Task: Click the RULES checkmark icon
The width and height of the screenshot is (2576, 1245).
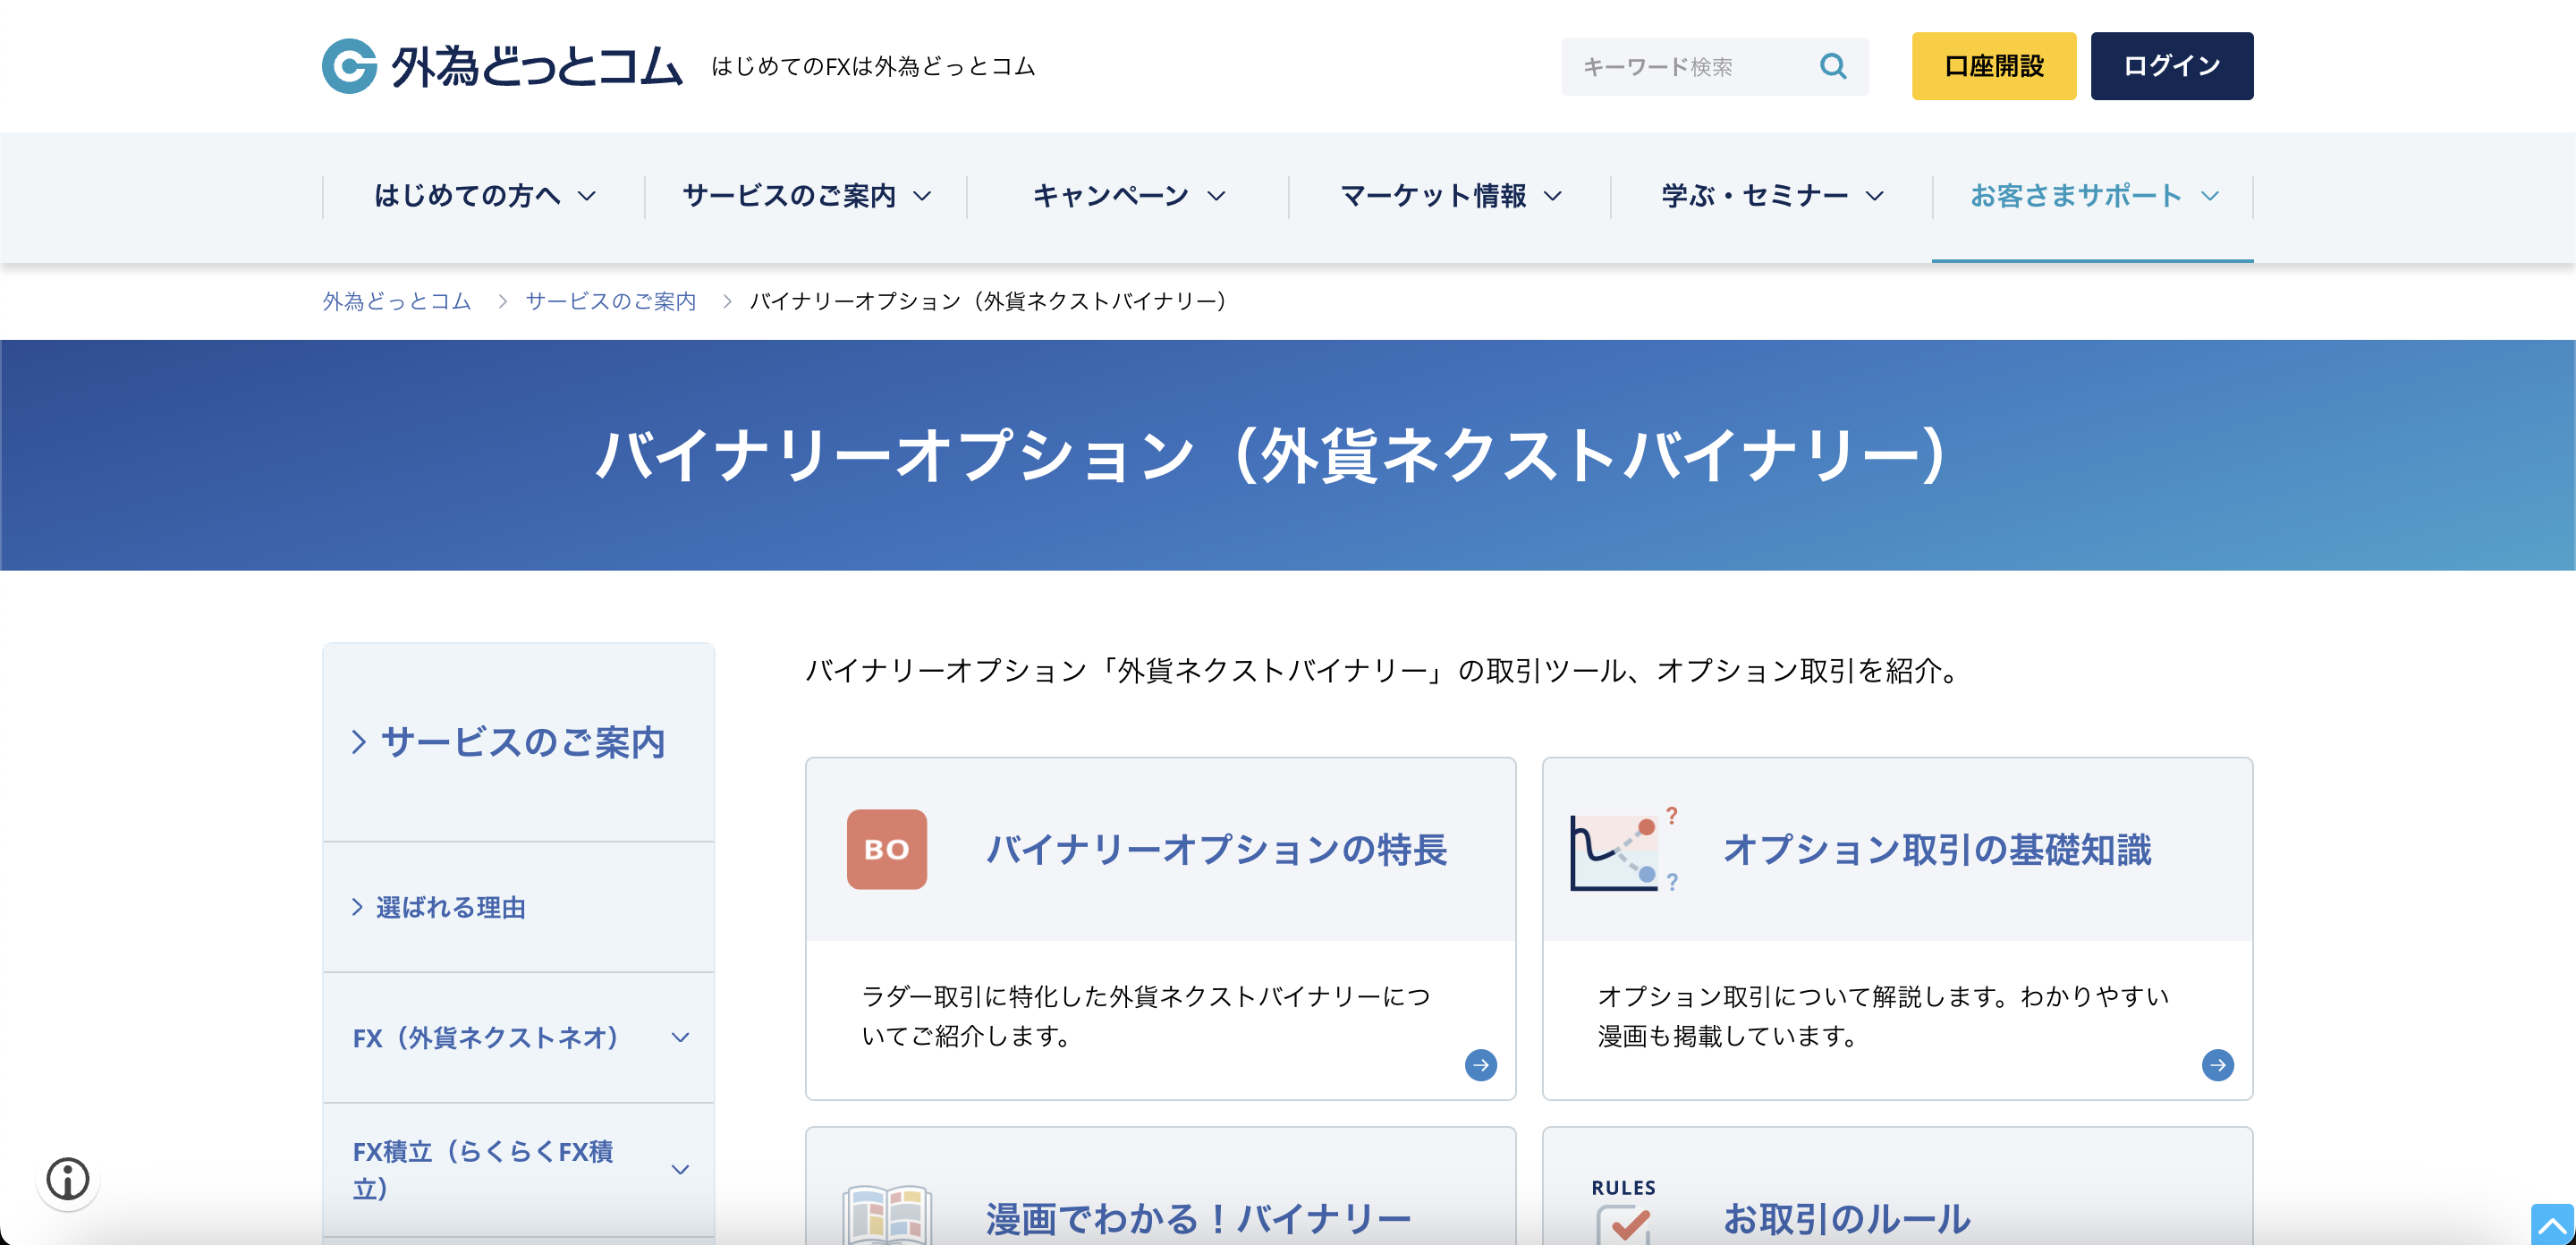Action: 1623,1211
